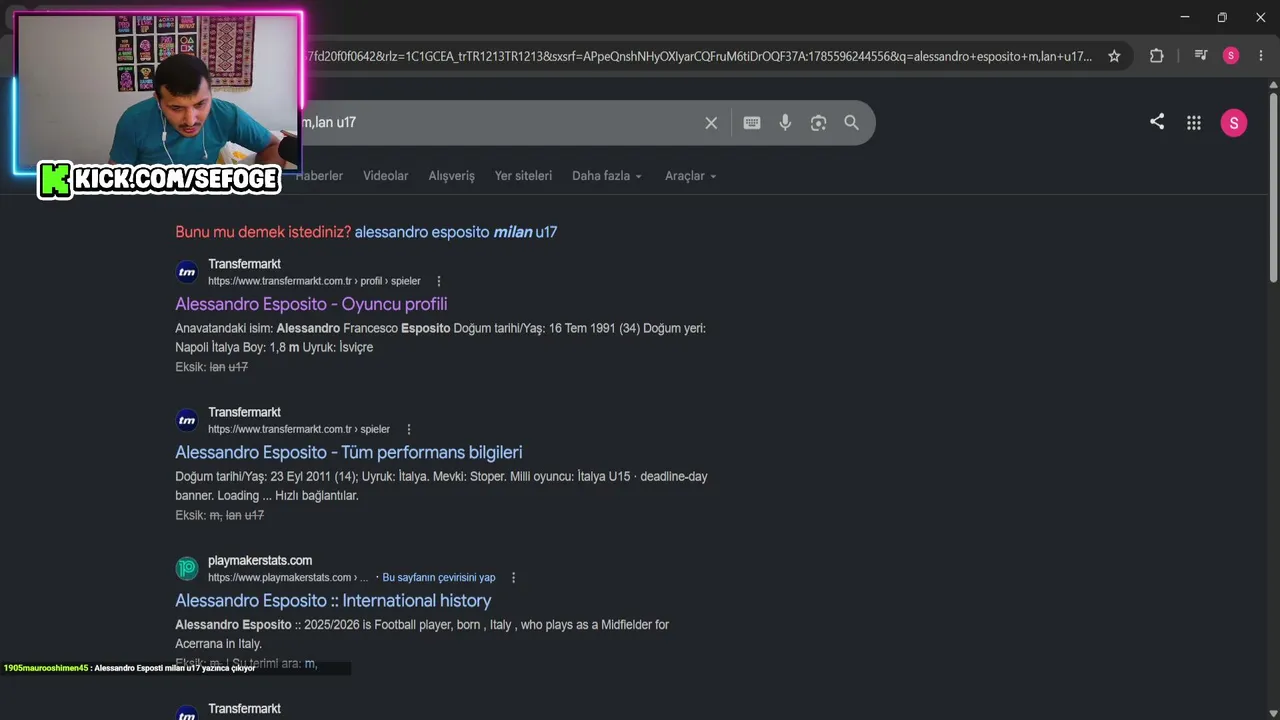This screenshot has width=1280, height=720.
Task: Search by image with Google Lens icon
Action: (818, 123)
